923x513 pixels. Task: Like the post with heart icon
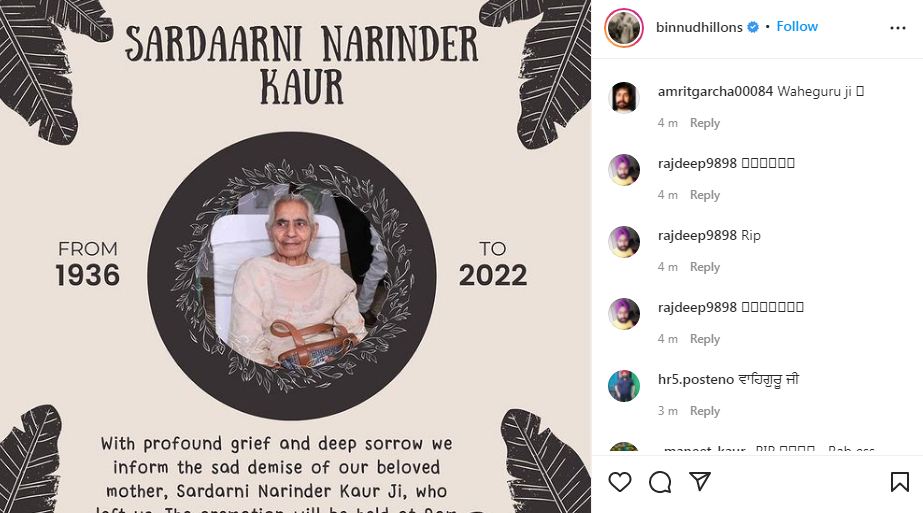pyautogui.click(x=620, y=482)
